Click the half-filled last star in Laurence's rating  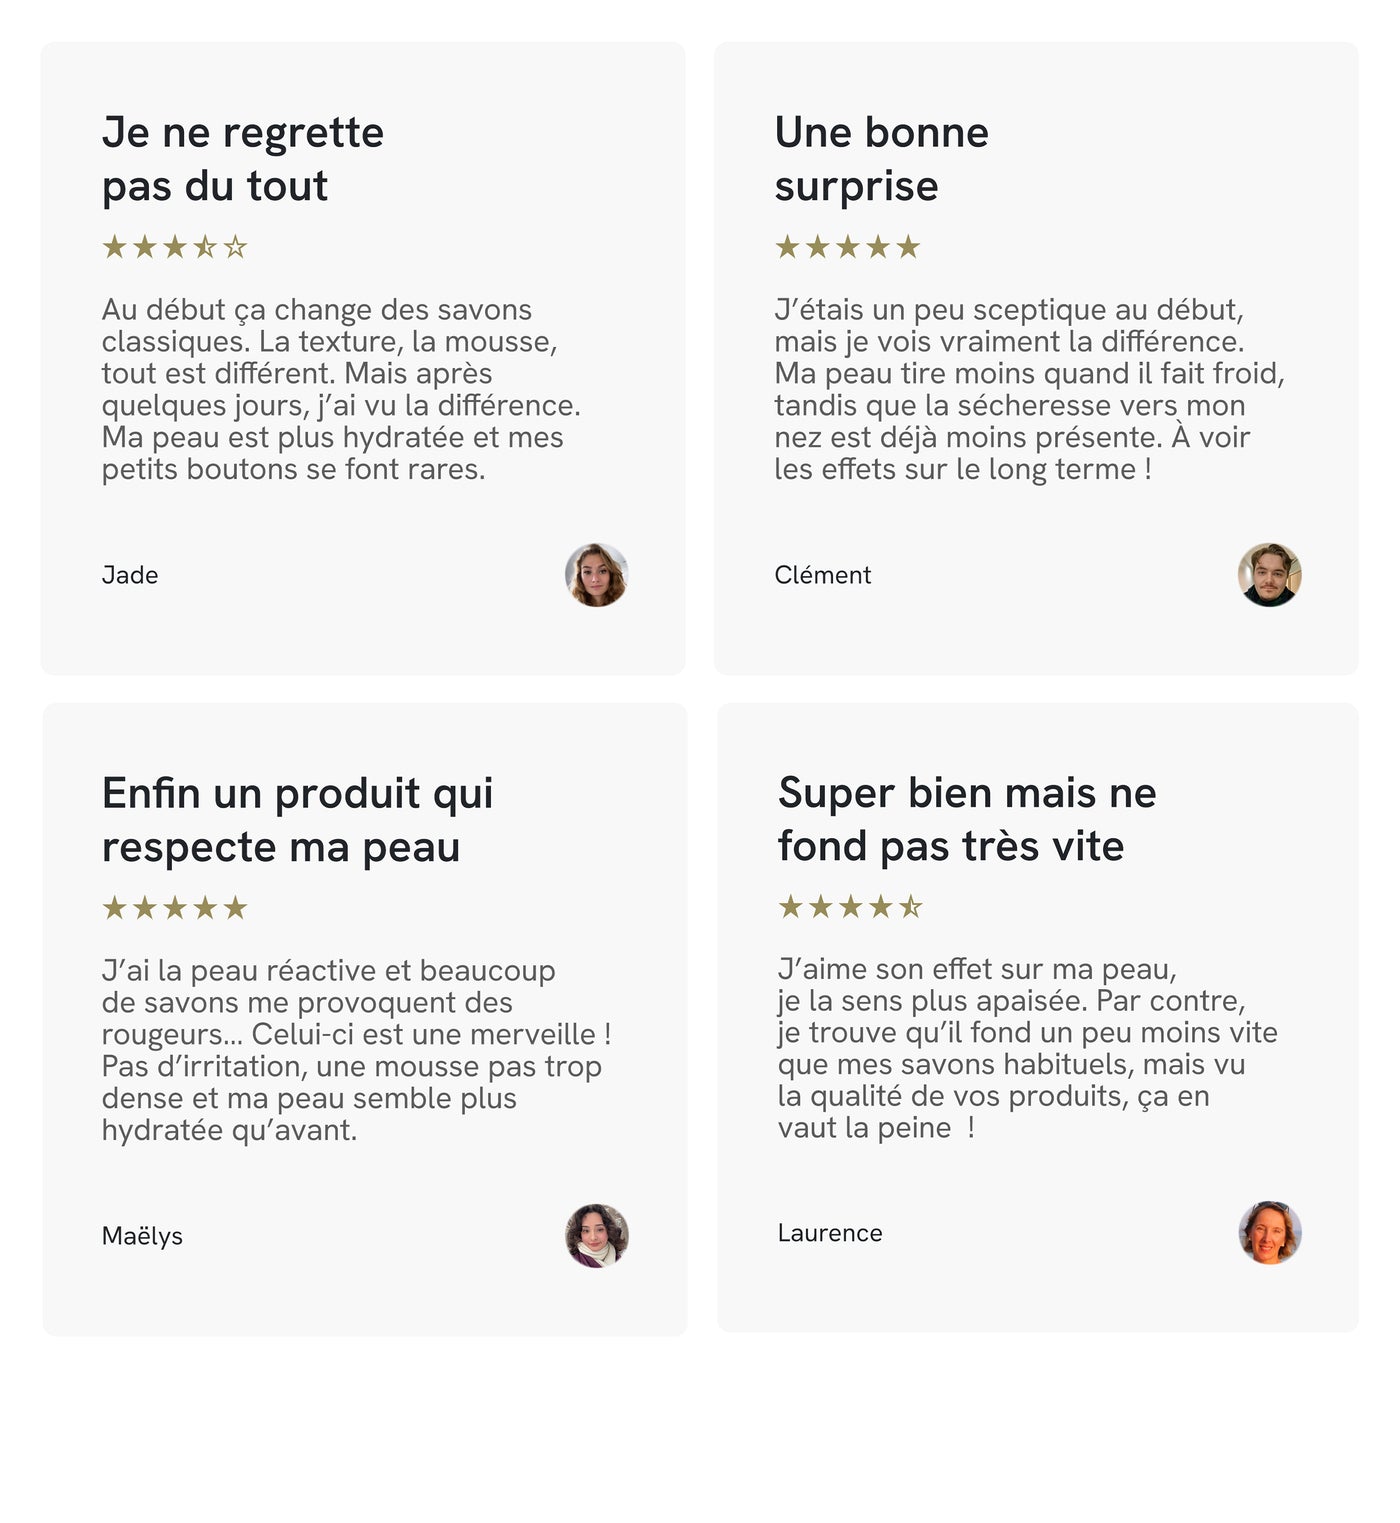[910, 907]
